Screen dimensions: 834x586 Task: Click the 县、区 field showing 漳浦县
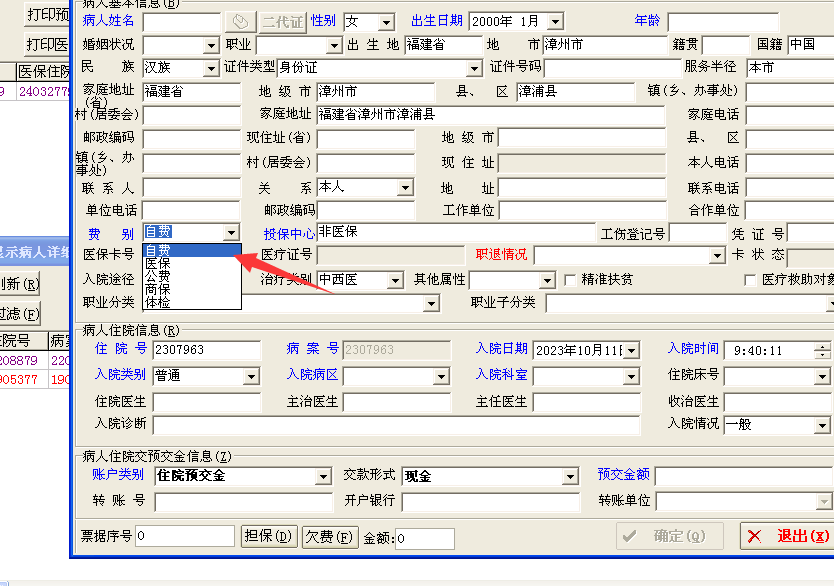tap(576, 92)
